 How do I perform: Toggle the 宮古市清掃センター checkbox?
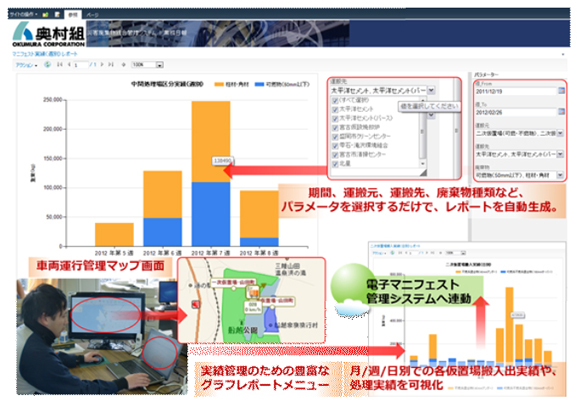[335, 155]
